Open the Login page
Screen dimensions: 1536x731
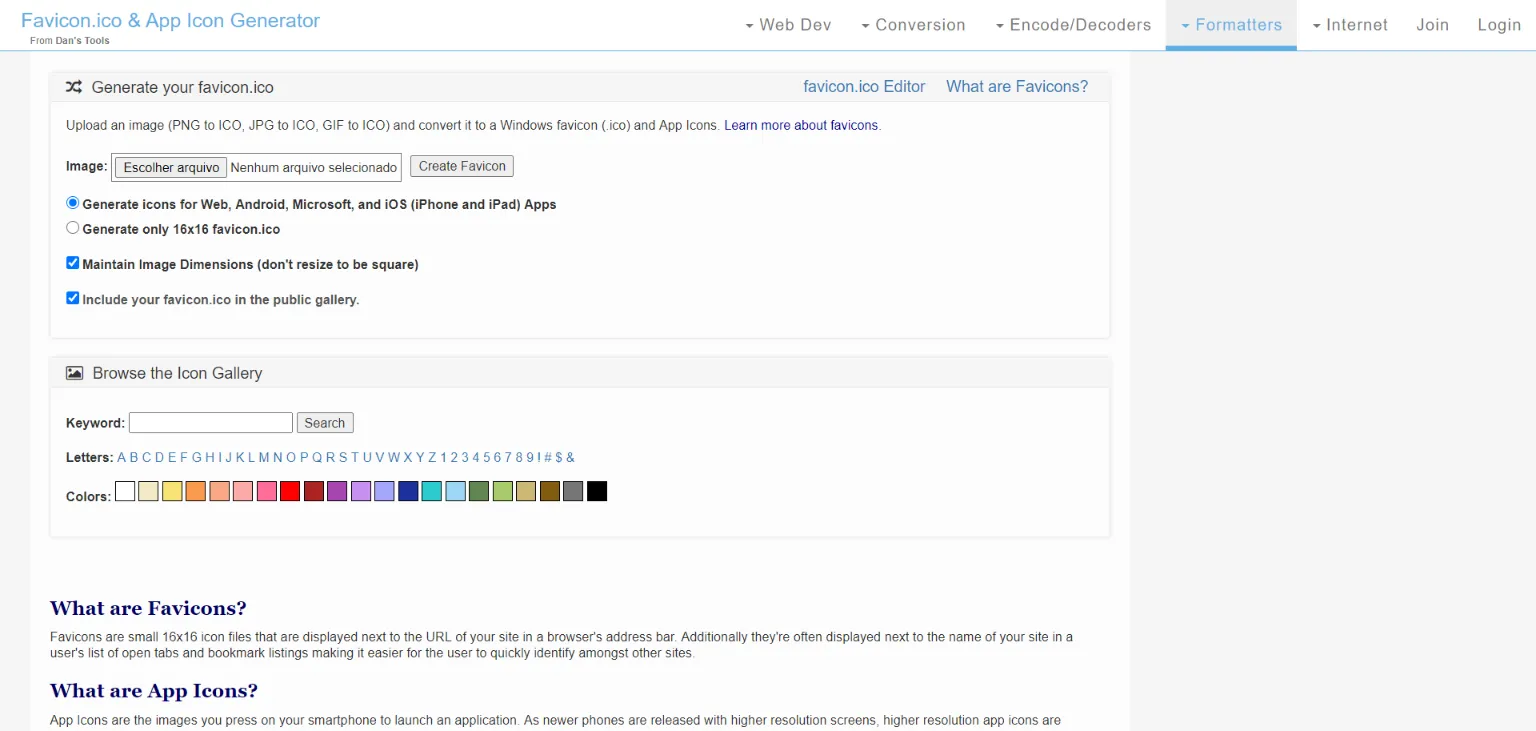tap(1499, 25)
